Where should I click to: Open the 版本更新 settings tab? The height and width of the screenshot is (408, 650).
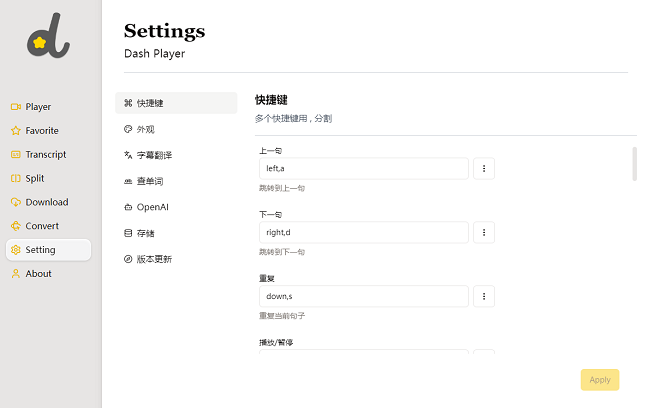point(154,259)
